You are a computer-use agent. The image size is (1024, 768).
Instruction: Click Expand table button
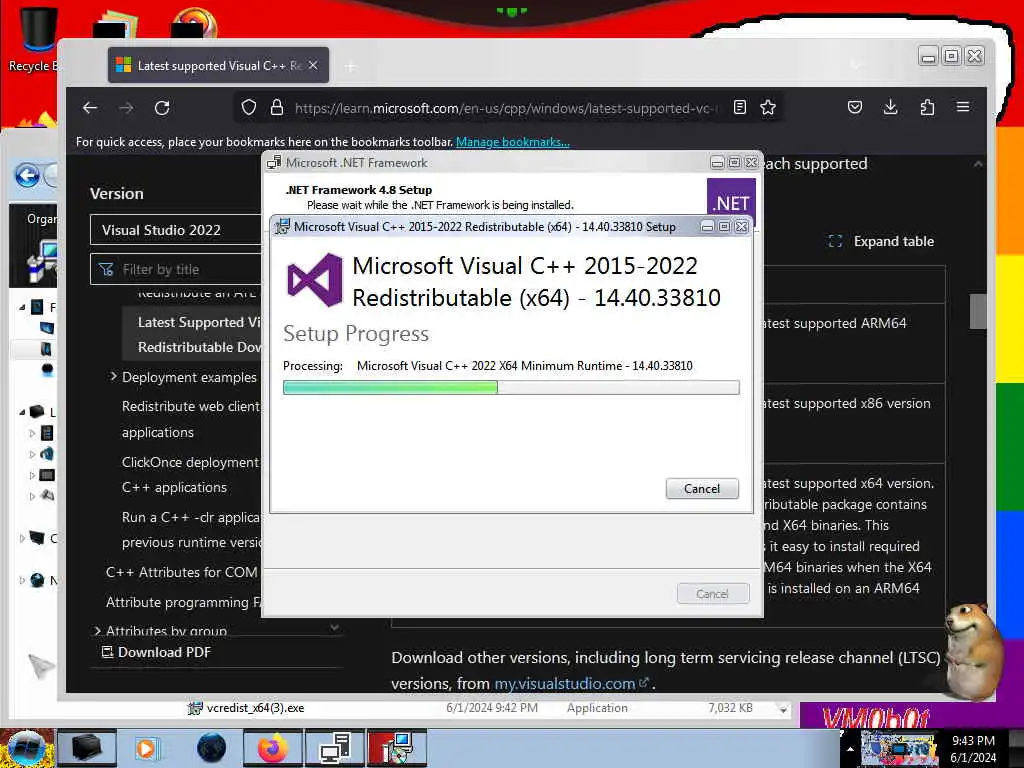click(x=881, y=241)
